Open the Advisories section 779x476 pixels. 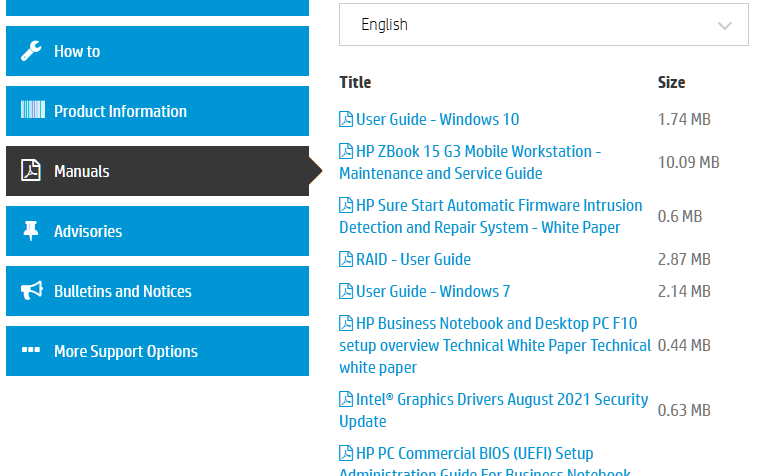click(x=157, y=231)
